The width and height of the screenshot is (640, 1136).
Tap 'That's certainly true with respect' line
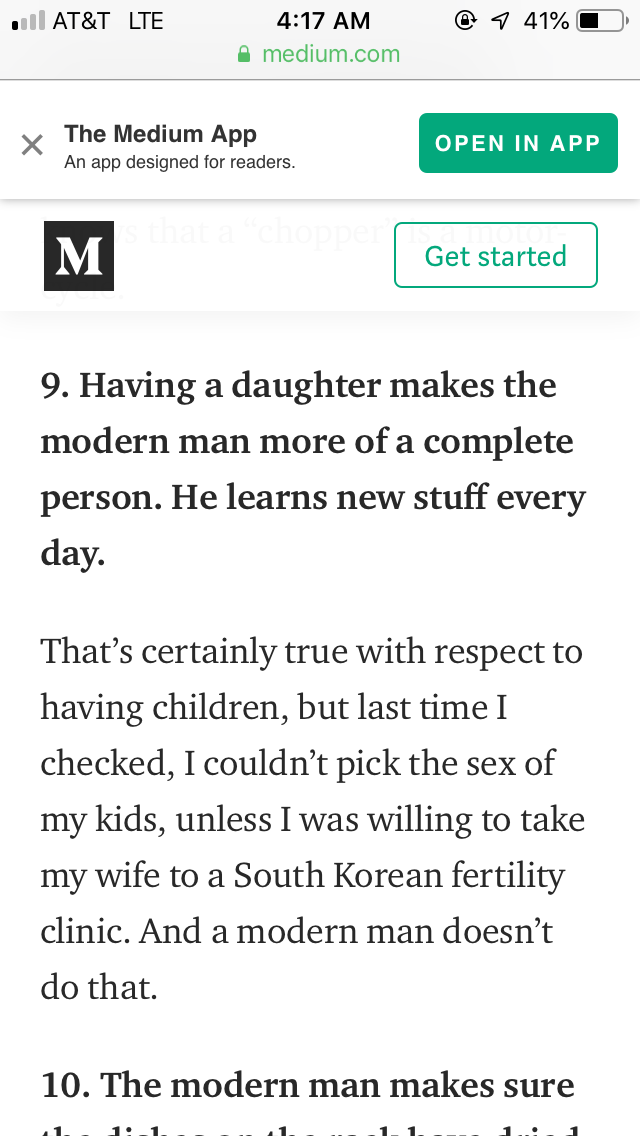coord(312,651)
